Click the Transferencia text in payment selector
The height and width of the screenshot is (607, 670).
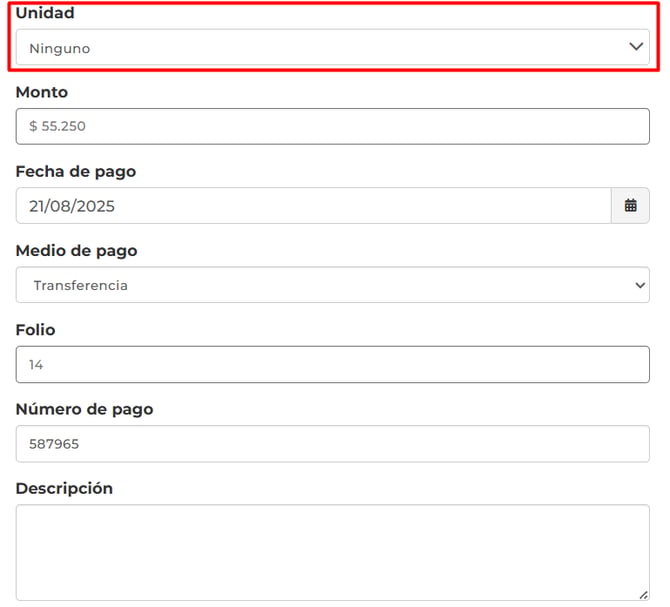[x=80, y=285]
